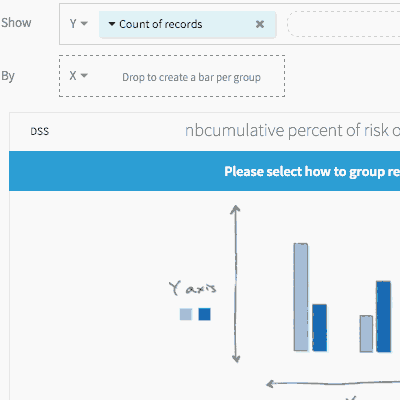Open the Y axis dropdown
The height and width of the screenshot is (400, 400).
79,24
